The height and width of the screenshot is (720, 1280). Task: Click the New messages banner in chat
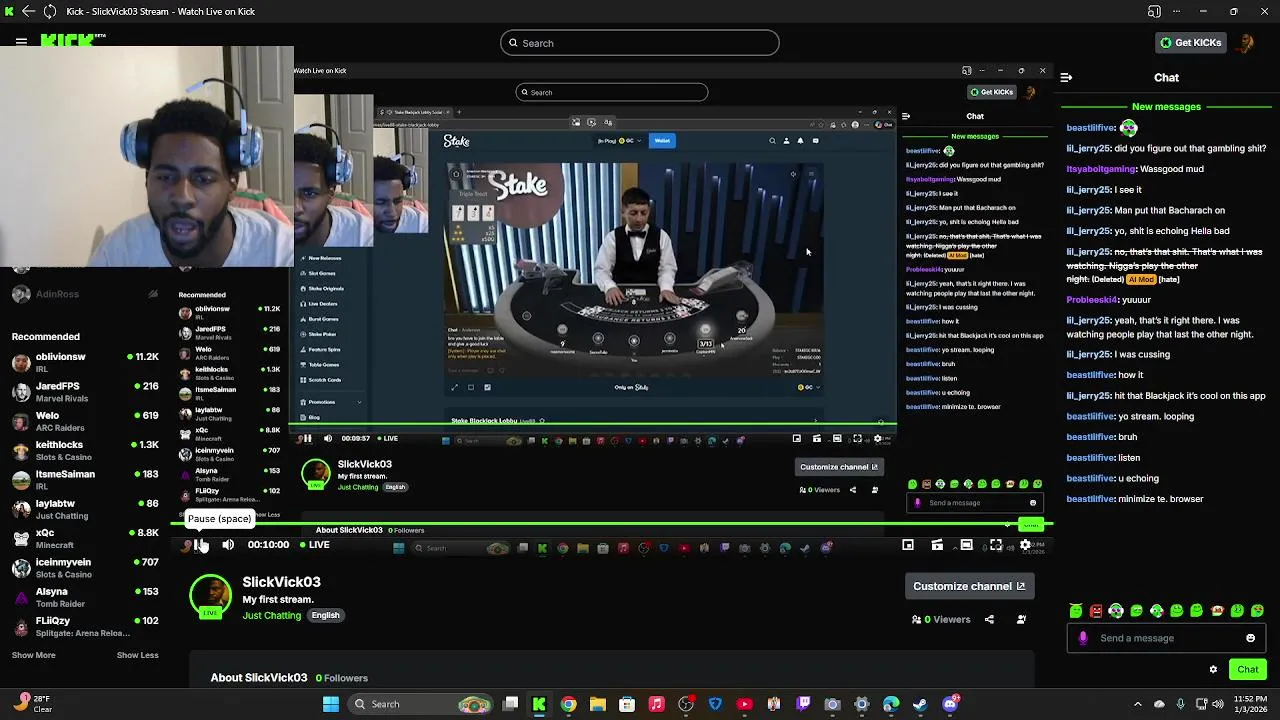tap(1166, 106)
